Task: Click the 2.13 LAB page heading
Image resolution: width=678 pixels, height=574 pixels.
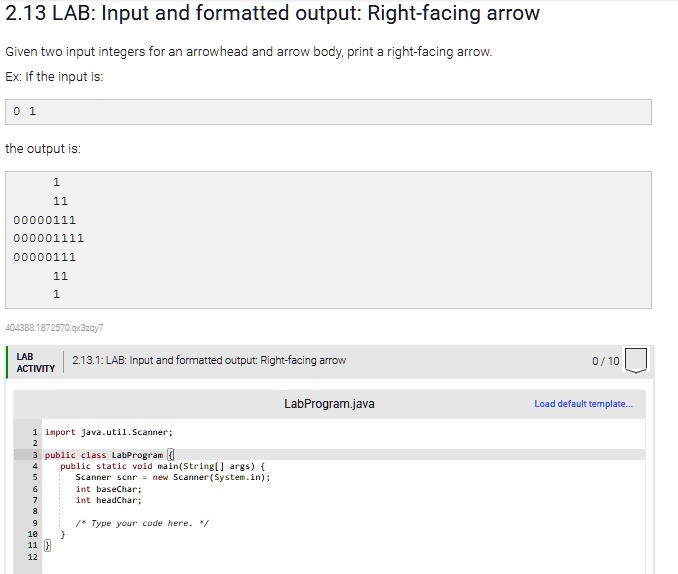Action: (272, 14)
